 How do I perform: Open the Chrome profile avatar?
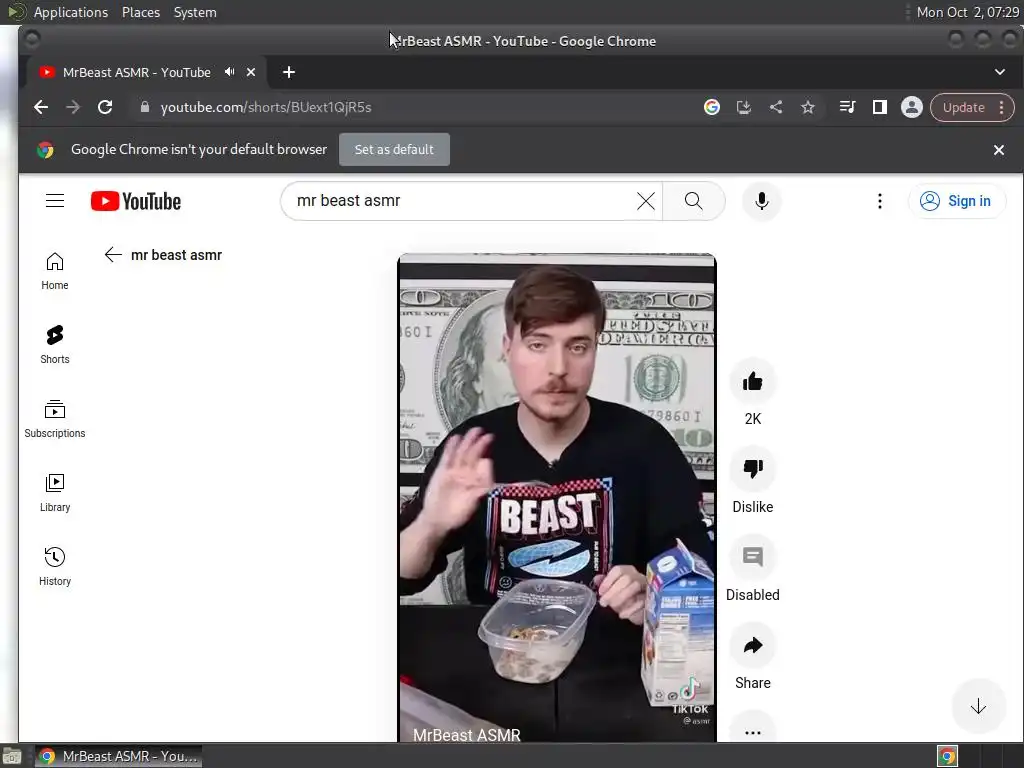point(912,107)
